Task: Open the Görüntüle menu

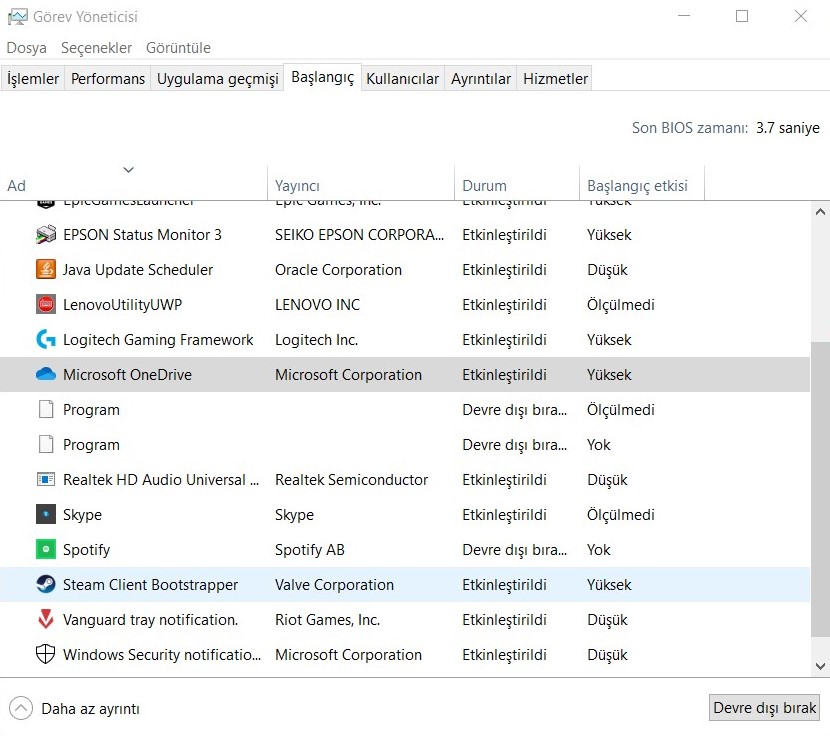Action: (x=178, y=48)
